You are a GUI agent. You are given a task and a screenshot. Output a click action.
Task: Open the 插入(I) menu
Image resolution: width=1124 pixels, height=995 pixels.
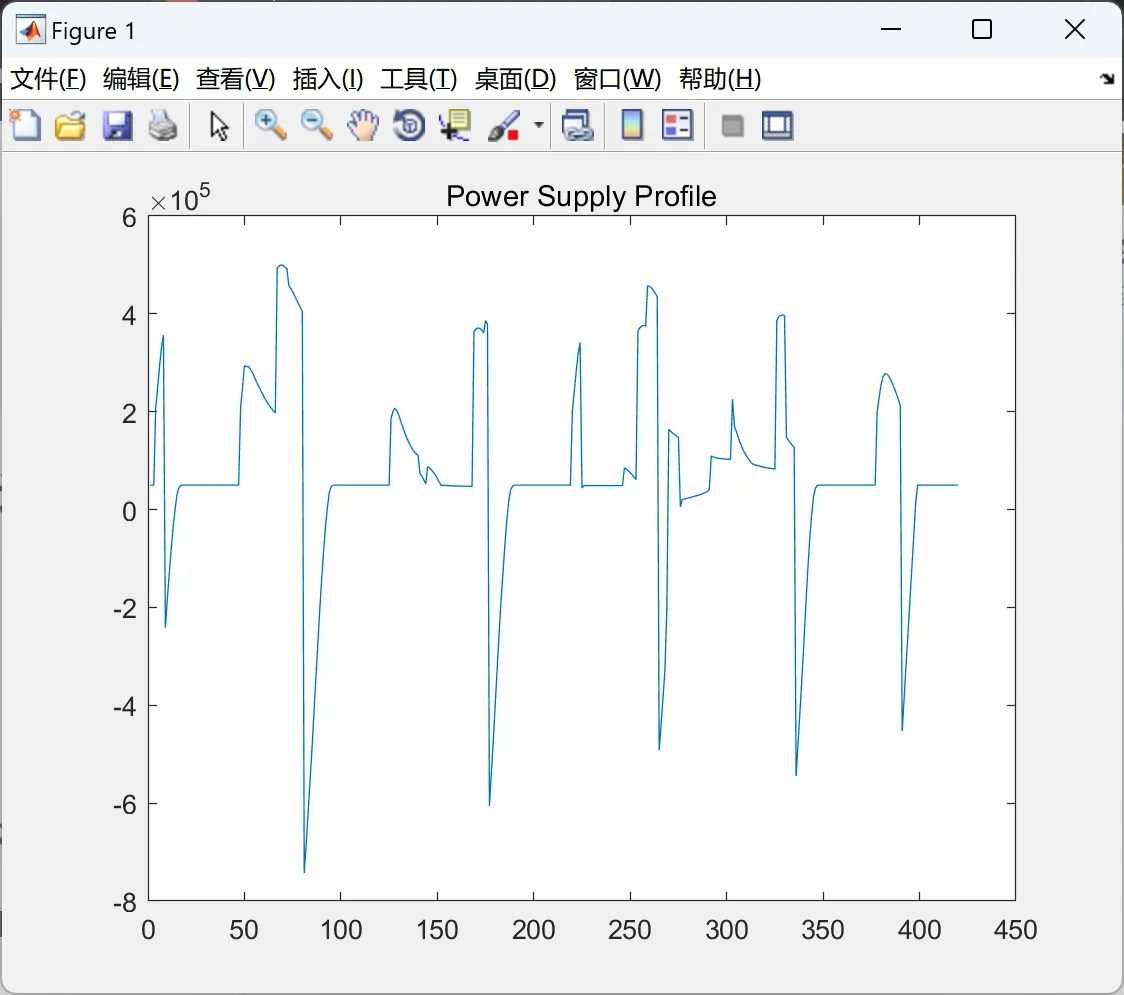point(328,79)
